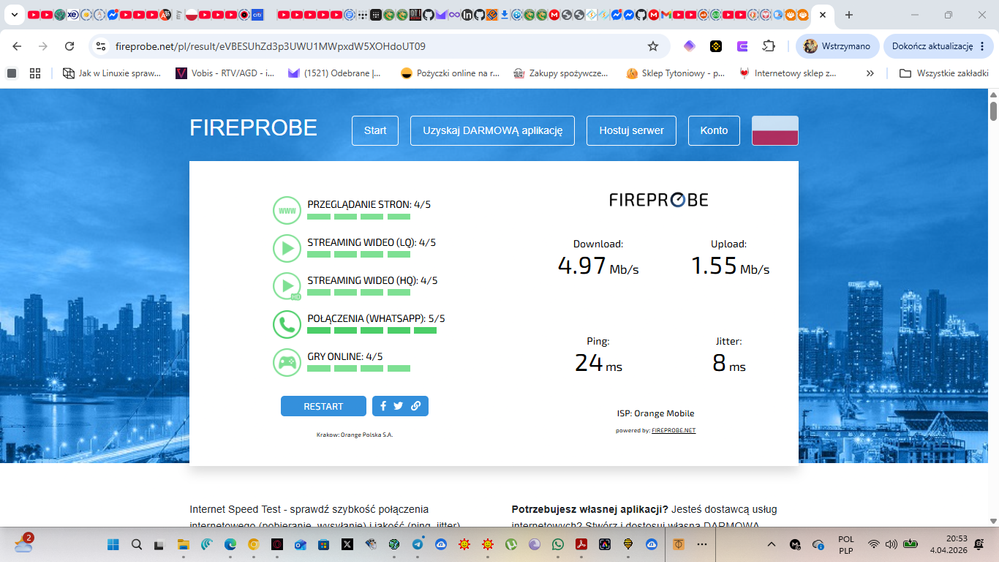Viewport: 999px width, 562px height.
Task: Click download value 4.97 Mb/s
Action: coord(598,266)
